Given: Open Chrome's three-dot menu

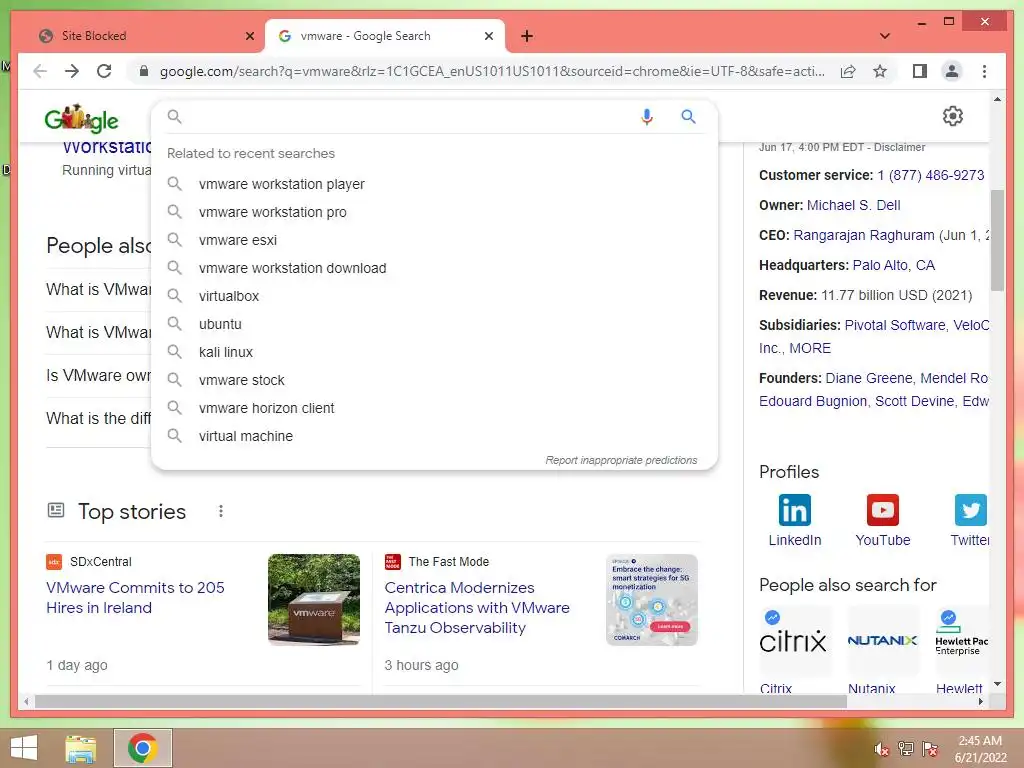Looking at the screenshot, I should [984, 71].
